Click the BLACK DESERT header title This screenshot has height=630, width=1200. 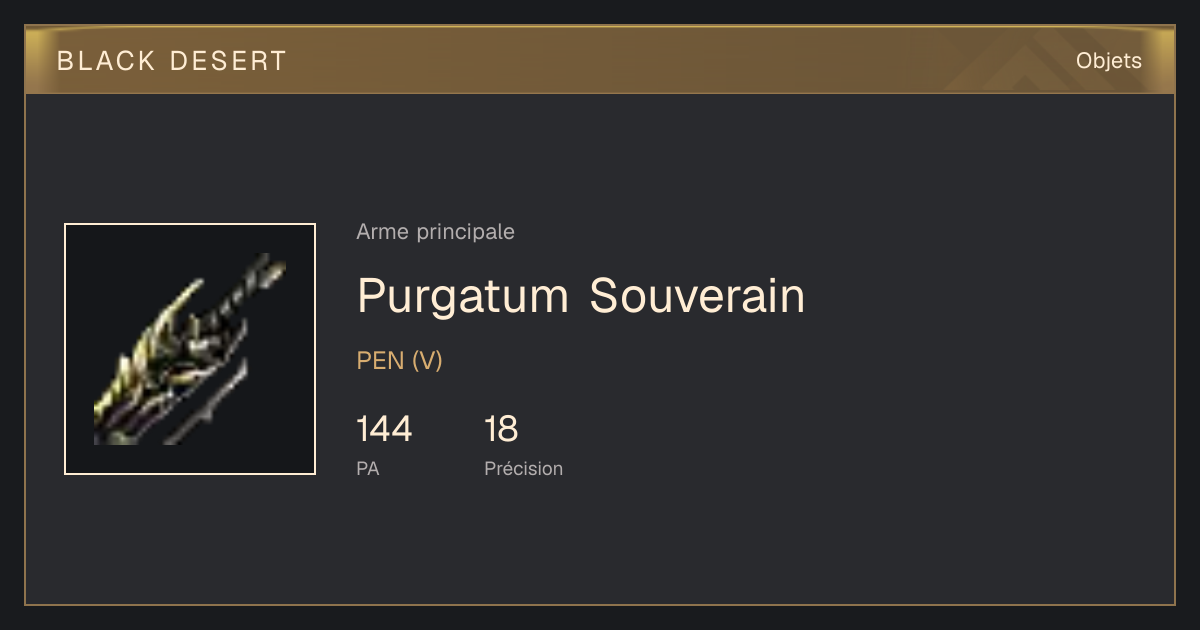coord(172,61)
